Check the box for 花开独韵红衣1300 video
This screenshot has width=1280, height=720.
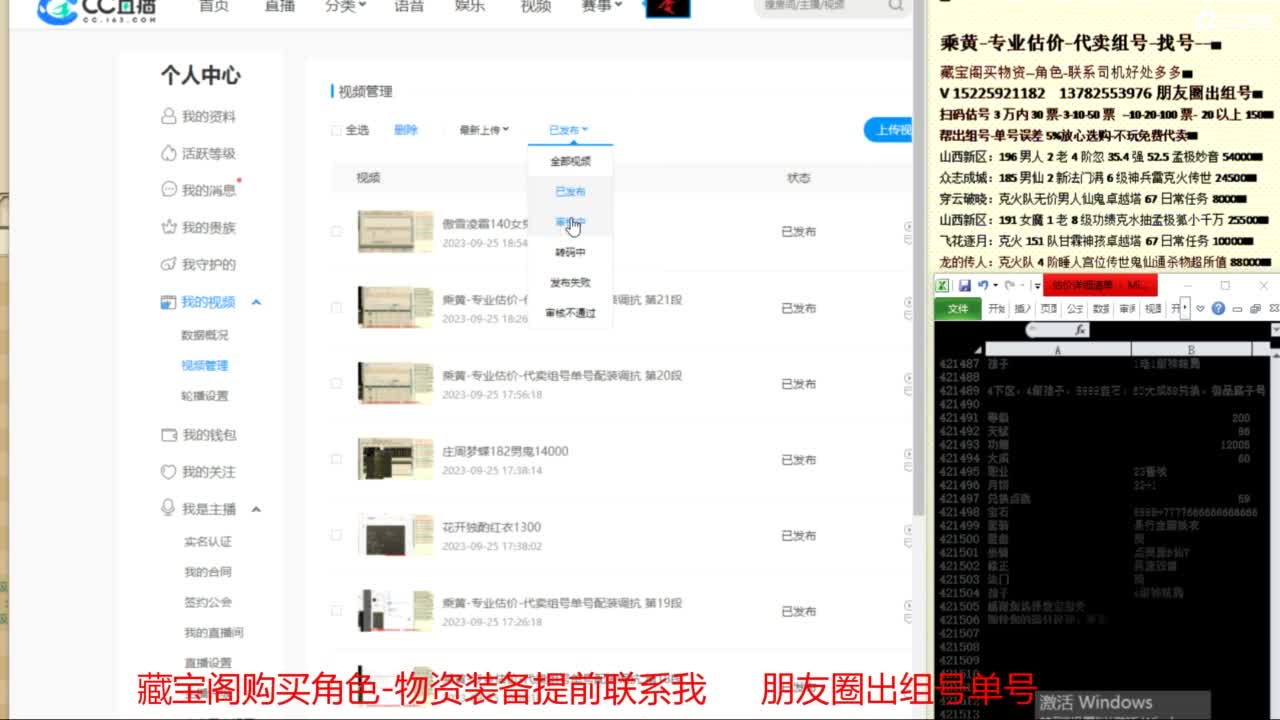tap(336, 535)
